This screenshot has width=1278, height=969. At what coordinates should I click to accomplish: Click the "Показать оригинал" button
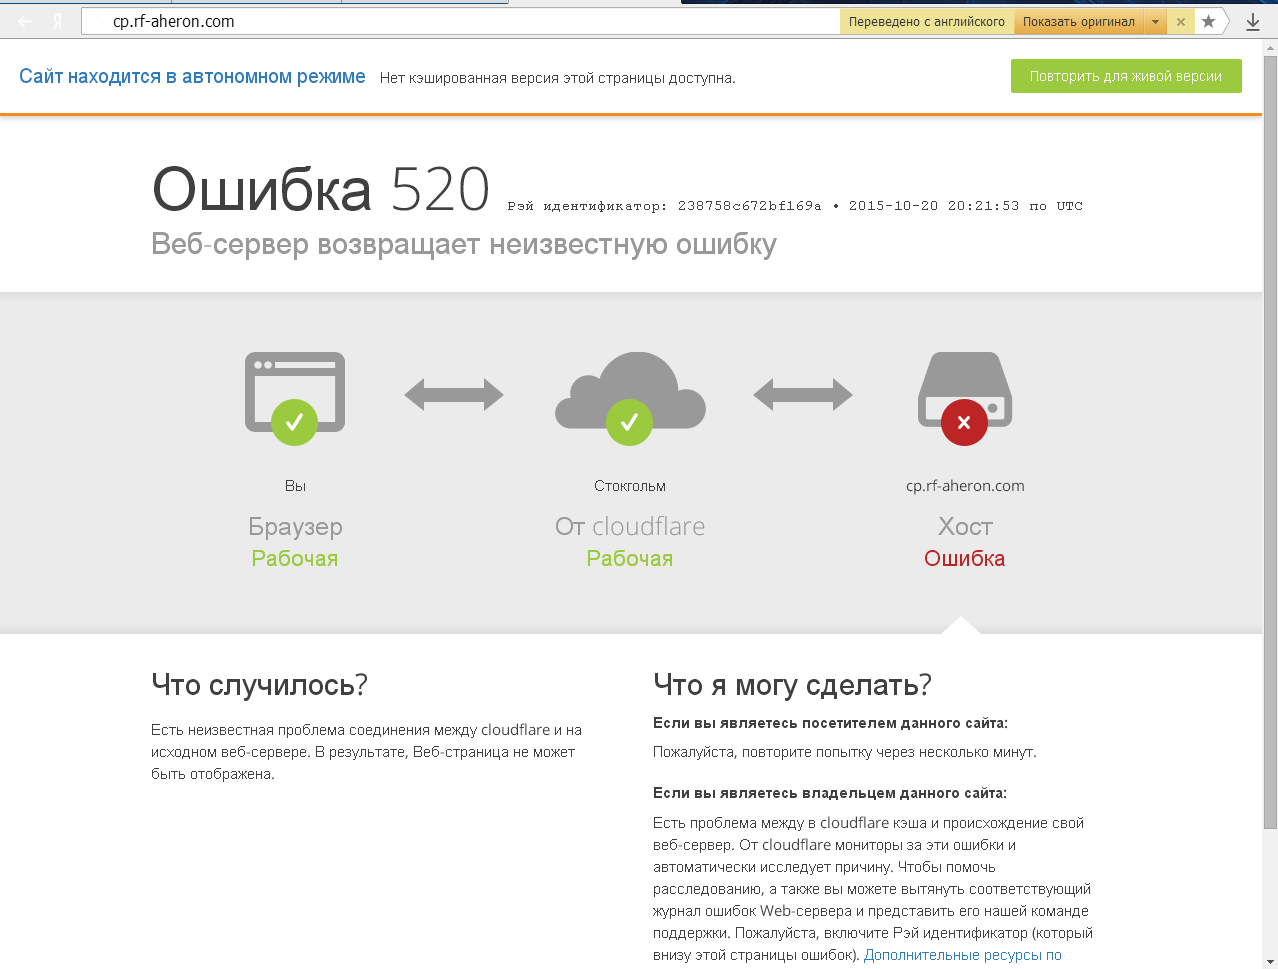click(x=1079, y=22)
